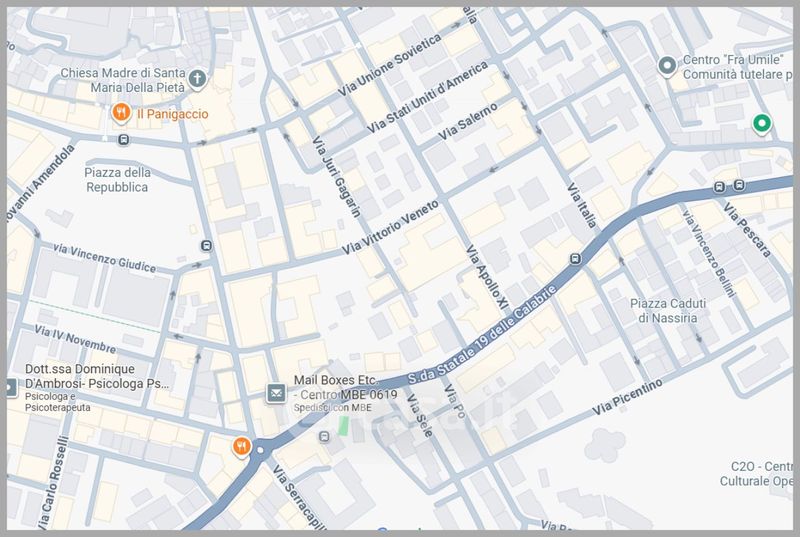
Task: Click the Il Panigaccio restaurant pin
Action: tap(121, 113)
